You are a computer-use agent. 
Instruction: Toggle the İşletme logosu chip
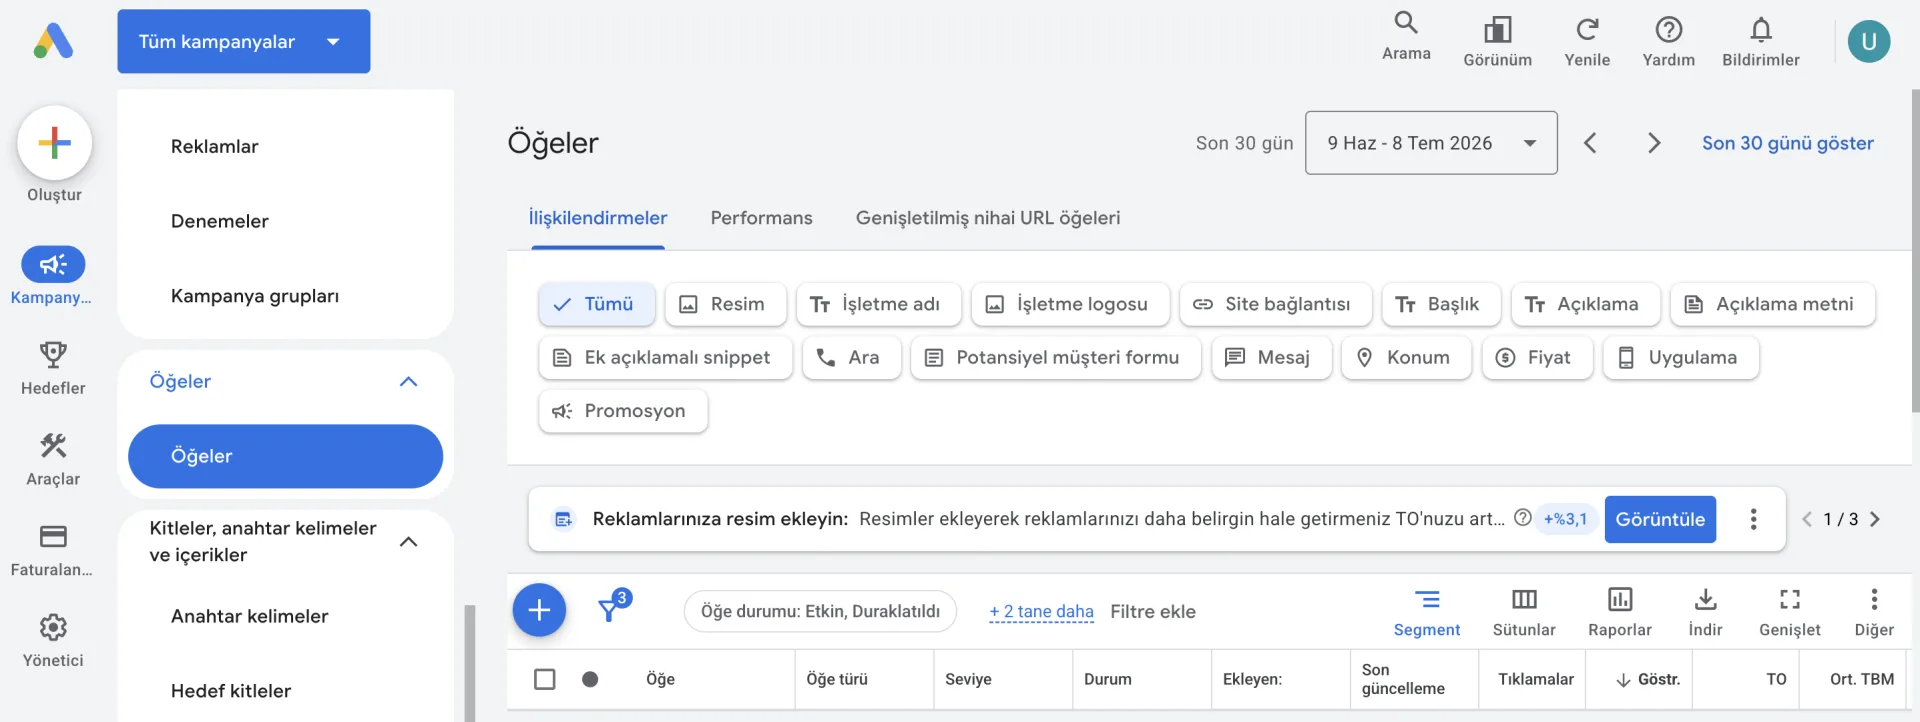pyautogui.click(x=1070, y=304)
